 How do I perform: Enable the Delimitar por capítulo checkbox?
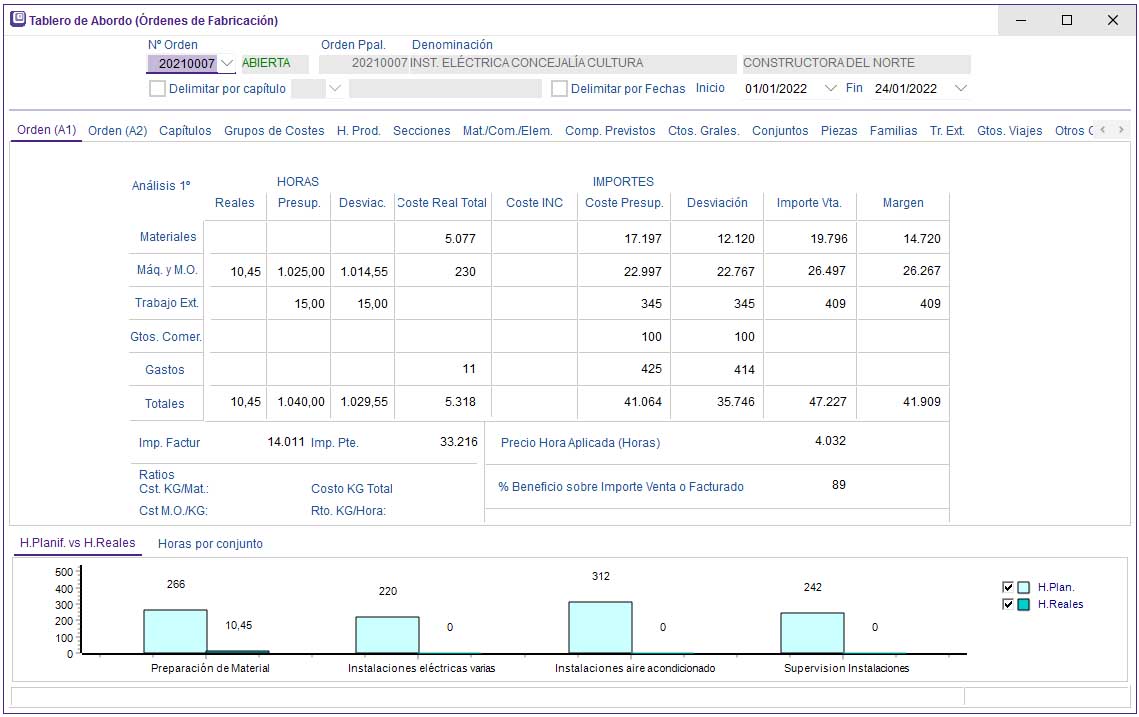click(x=157, y=88)
